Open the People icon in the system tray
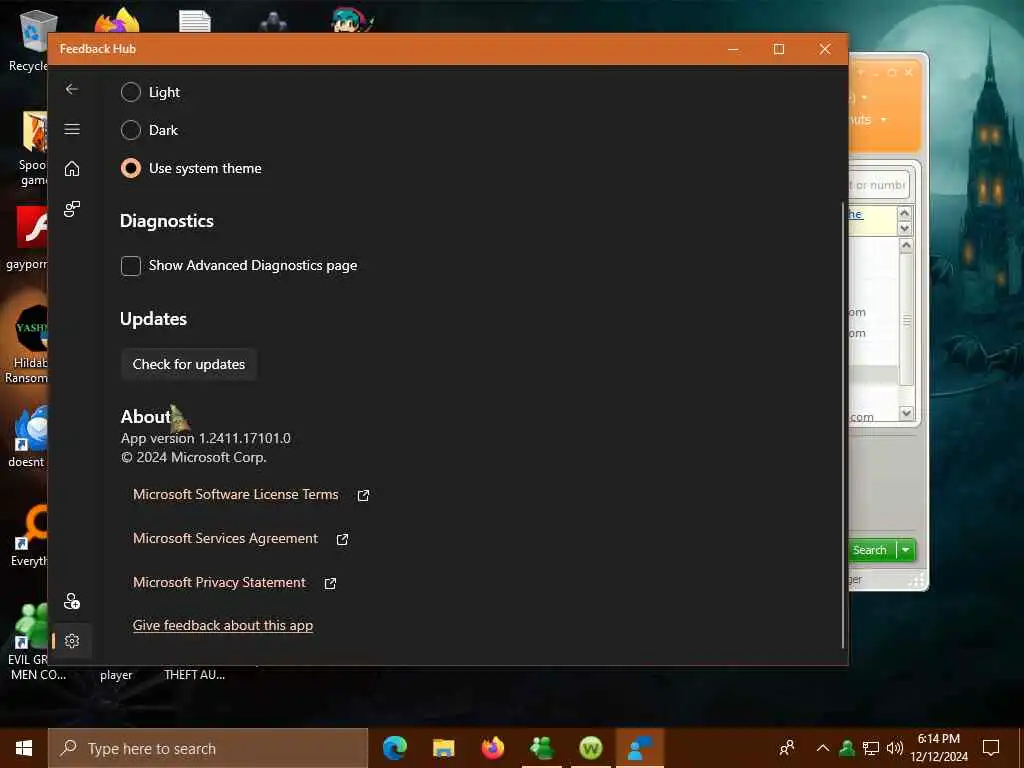This screenshot has height=768, width=1024. 788,748
